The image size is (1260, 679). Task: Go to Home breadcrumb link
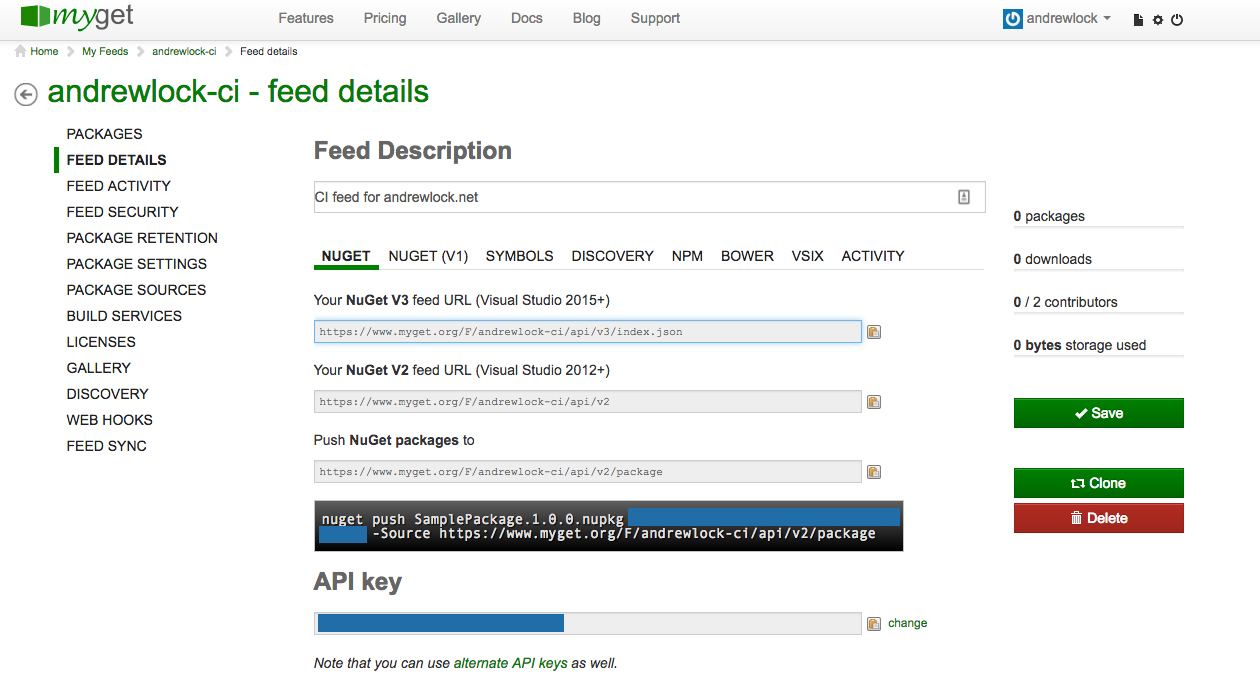[x=44, y=51]
